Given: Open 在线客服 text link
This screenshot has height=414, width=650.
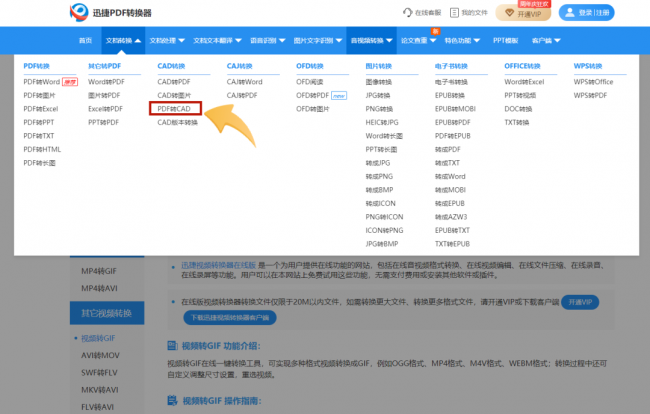Looking at the screenshot, I should 428,12.
